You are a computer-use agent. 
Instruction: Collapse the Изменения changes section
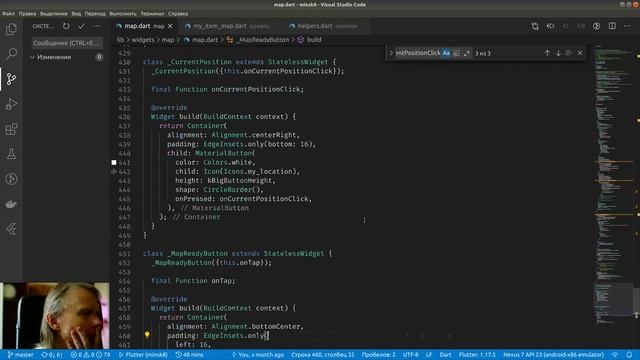pyautogui.click(x=32, y=57)
